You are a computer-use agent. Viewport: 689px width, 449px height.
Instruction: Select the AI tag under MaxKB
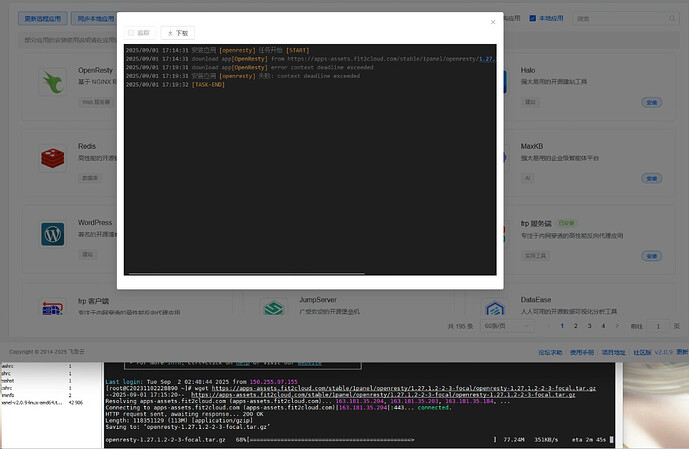click(x=528, y=178)
